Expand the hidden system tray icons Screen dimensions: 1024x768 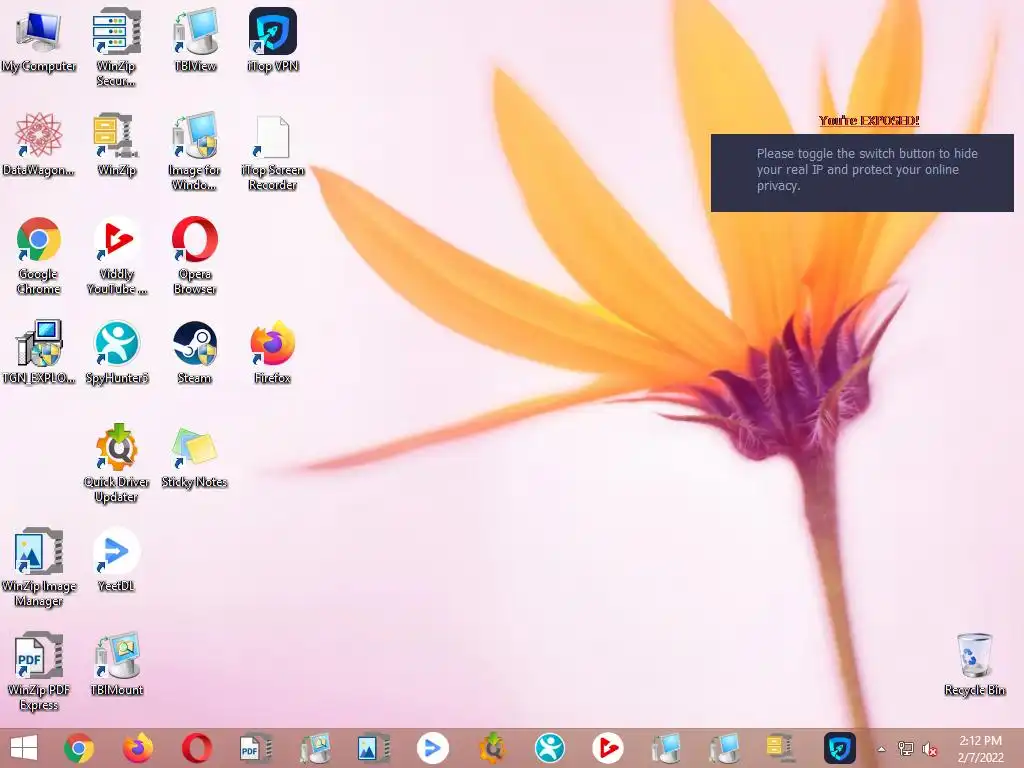coord(881,749)
